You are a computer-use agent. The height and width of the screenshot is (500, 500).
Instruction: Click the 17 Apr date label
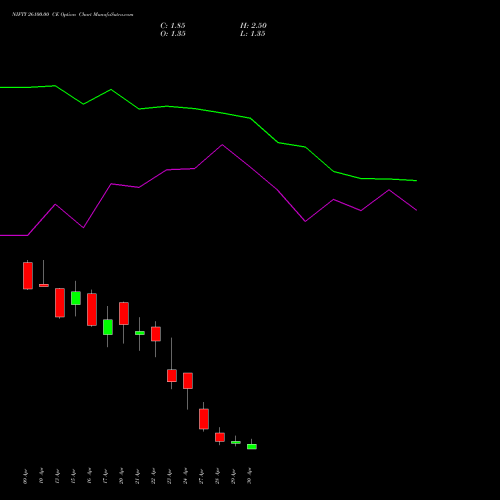(106, 477)
